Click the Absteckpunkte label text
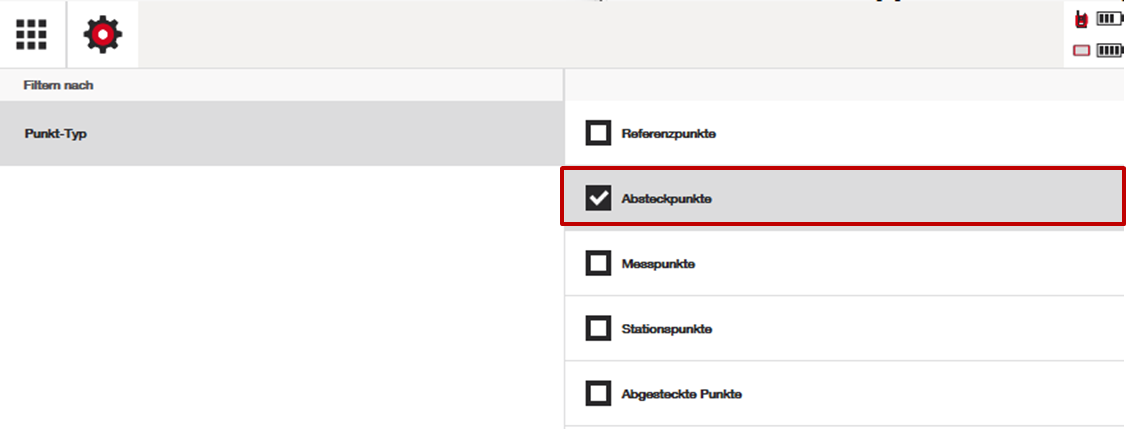Screen dimensions: 1126x429 pos(666,198)
